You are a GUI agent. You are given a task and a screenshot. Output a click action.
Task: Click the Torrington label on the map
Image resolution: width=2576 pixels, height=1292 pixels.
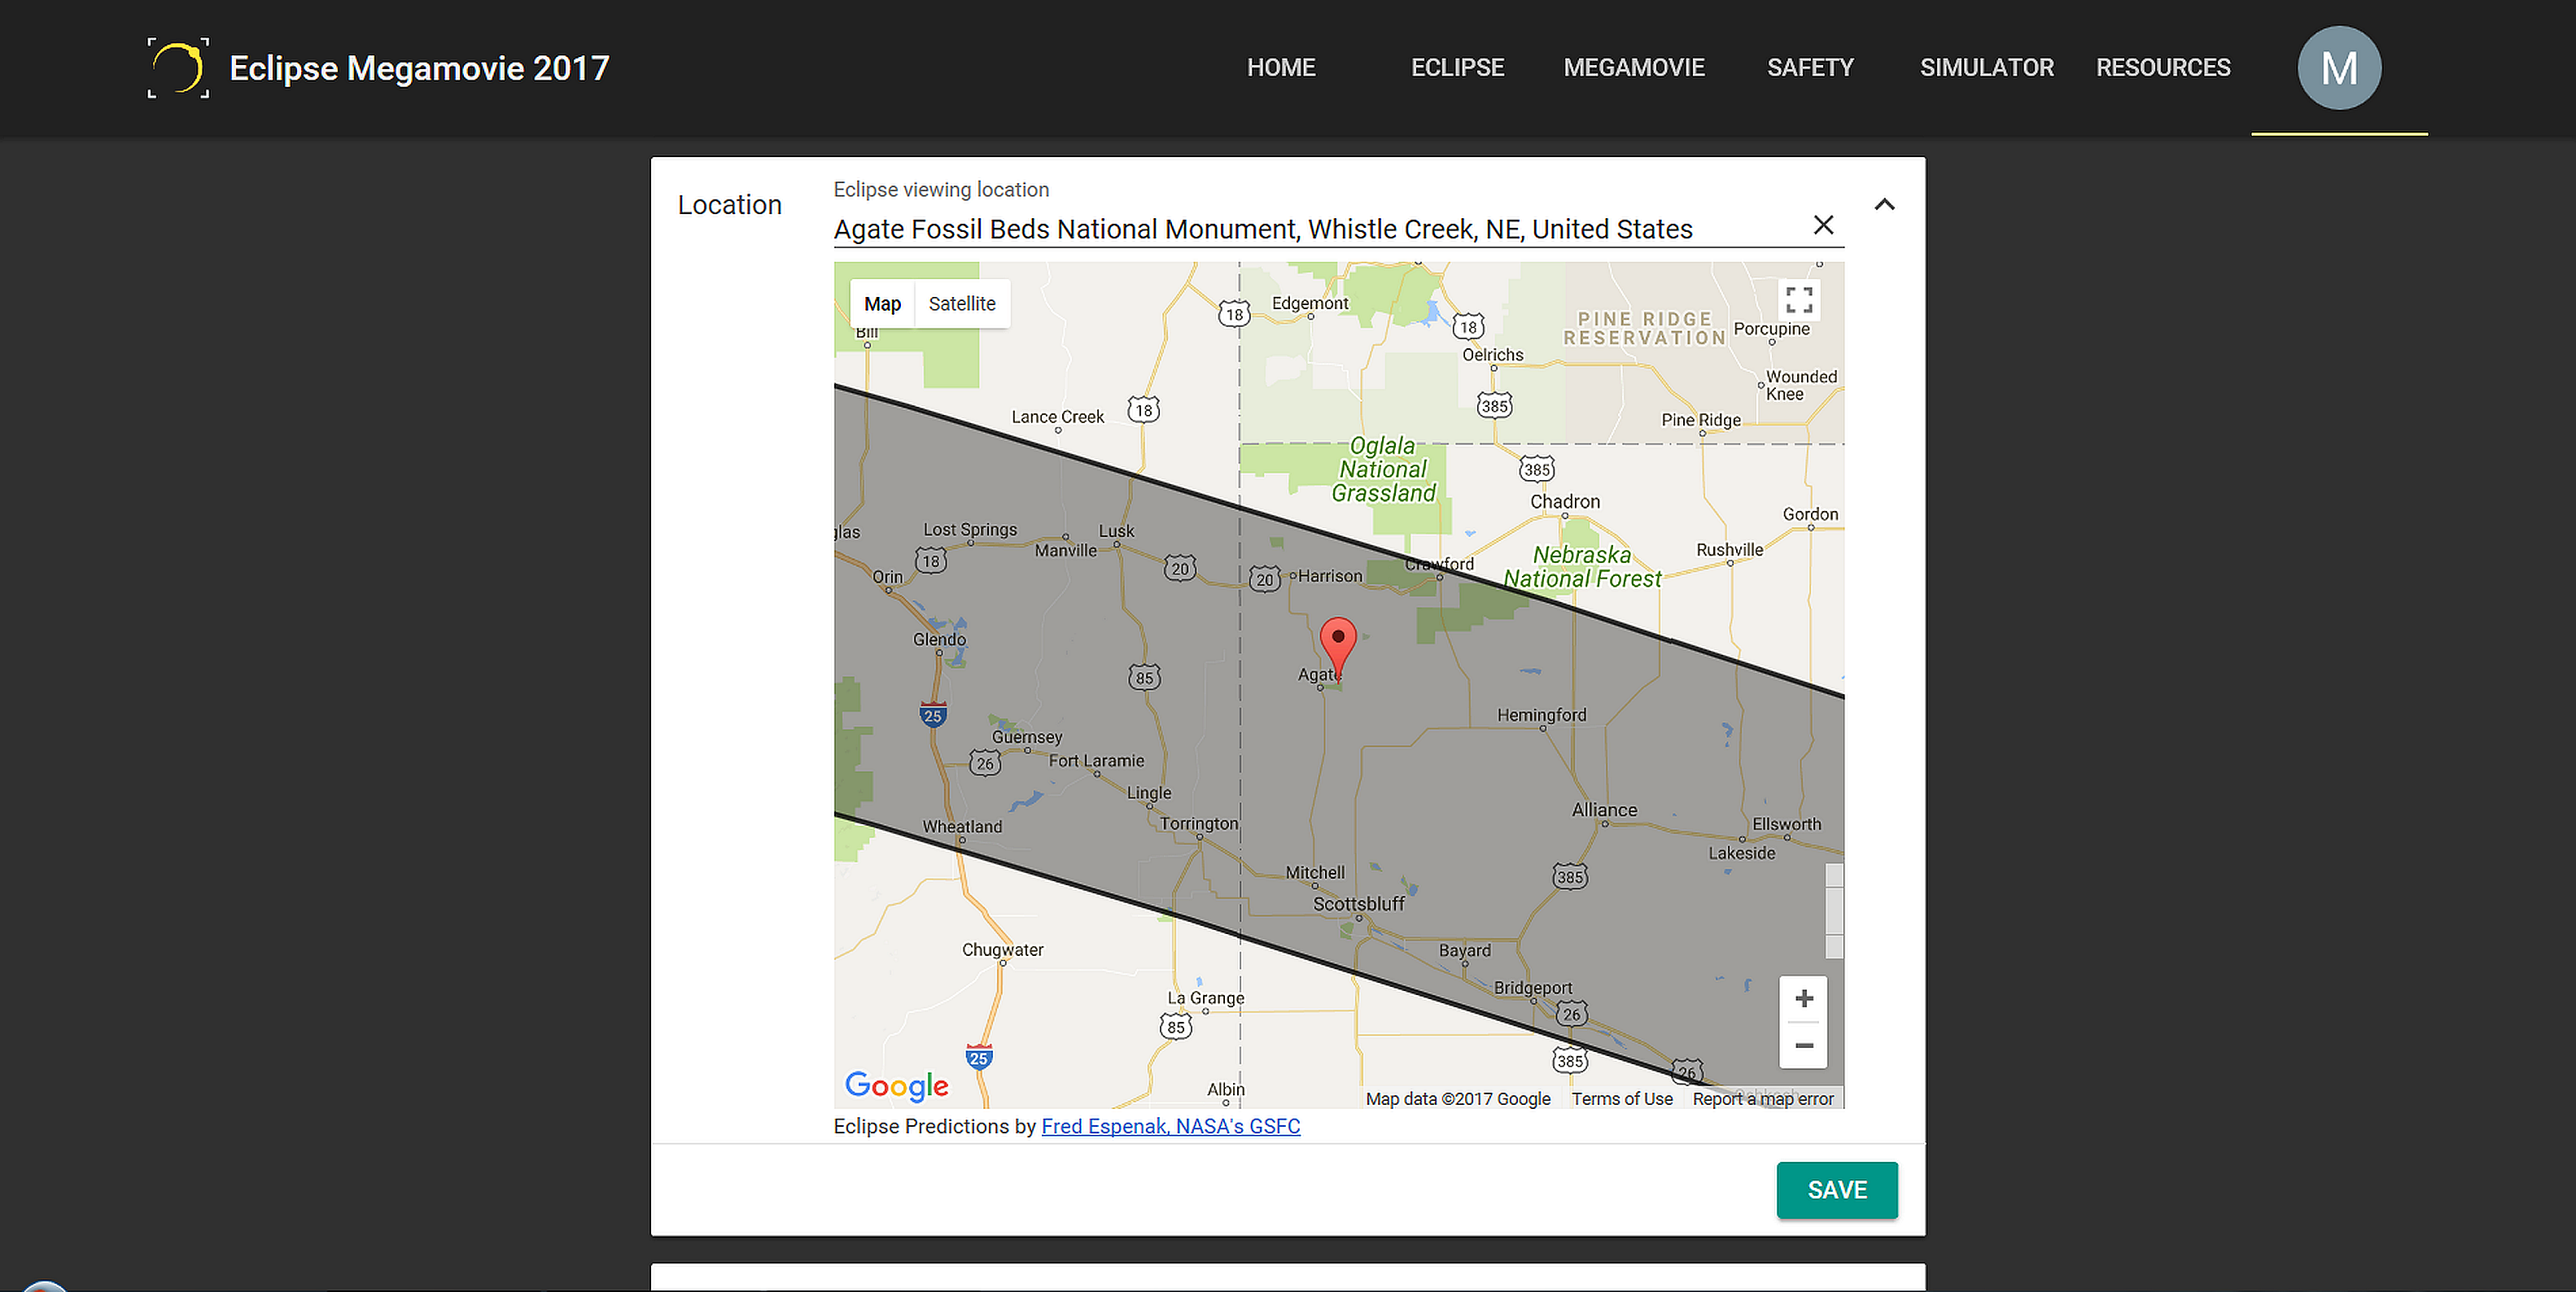[1198, 823]
